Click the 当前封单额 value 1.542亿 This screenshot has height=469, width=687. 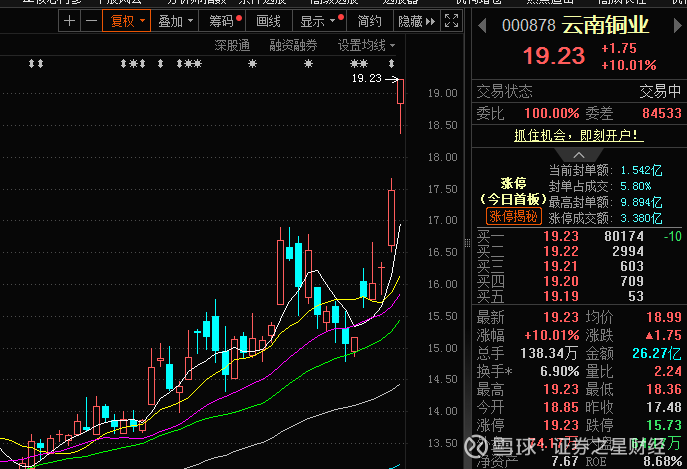coord(641,170)
